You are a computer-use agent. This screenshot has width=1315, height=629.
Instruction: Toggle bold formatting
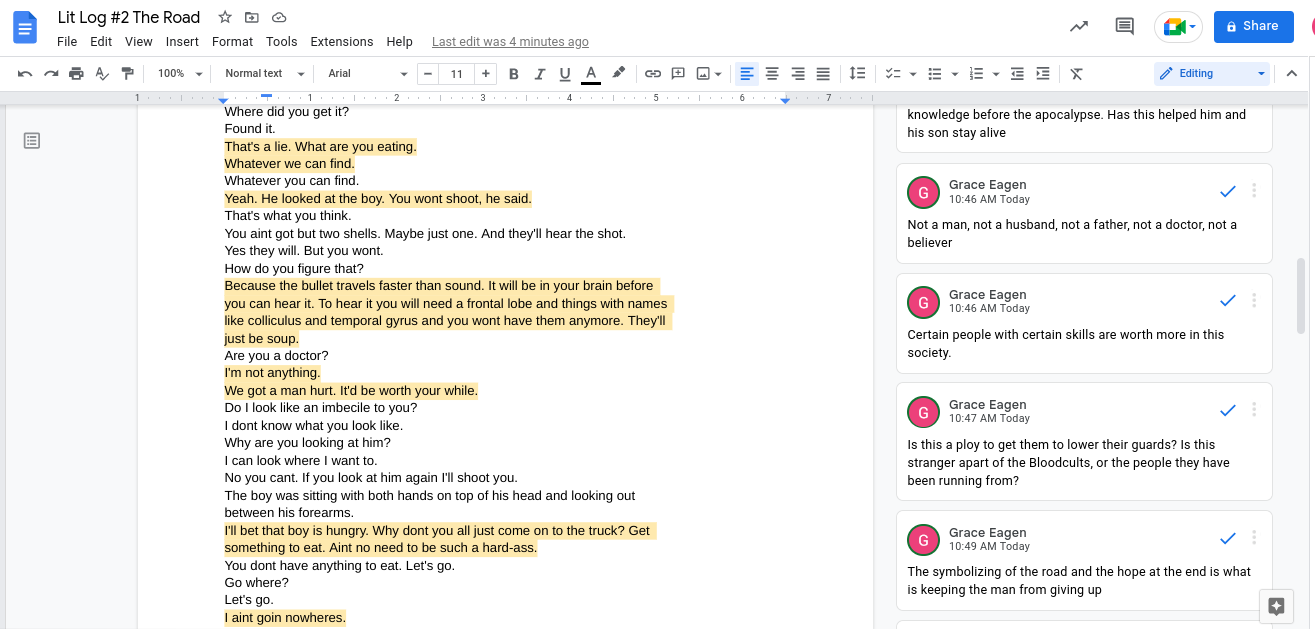coord(514,74)
